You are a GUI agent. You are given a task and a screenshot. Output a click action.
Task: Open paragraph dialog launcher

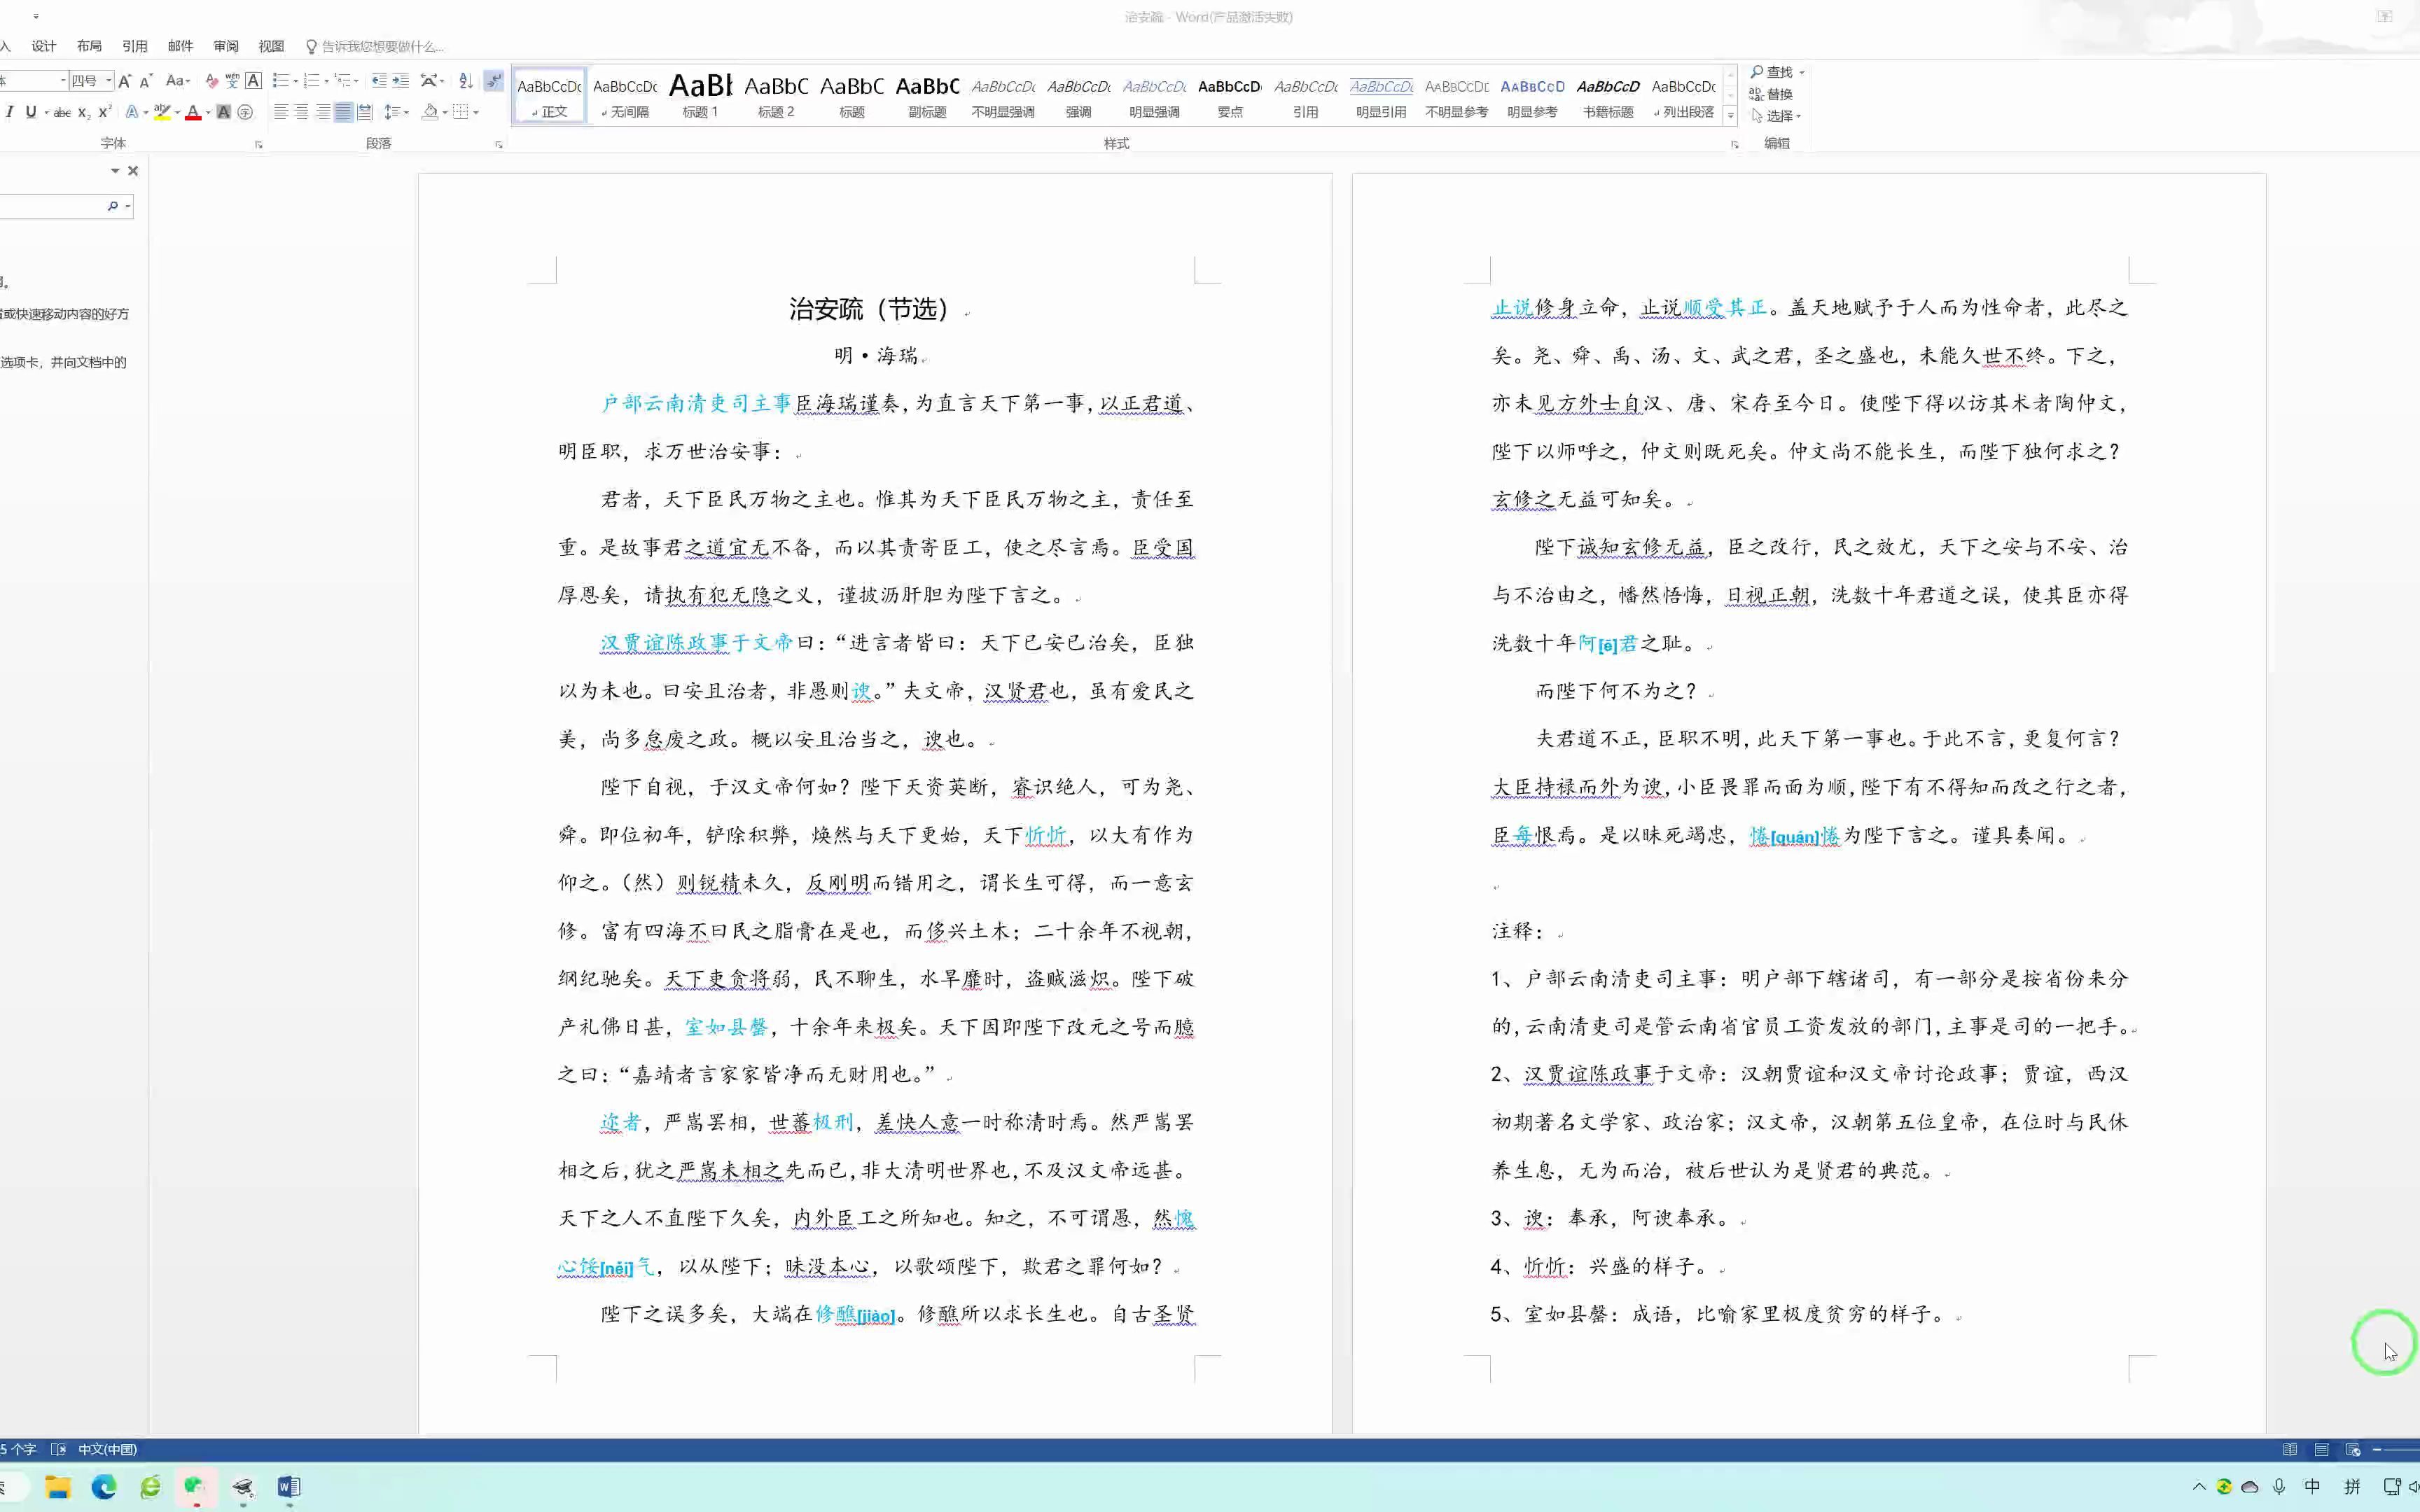pos(499,145)
